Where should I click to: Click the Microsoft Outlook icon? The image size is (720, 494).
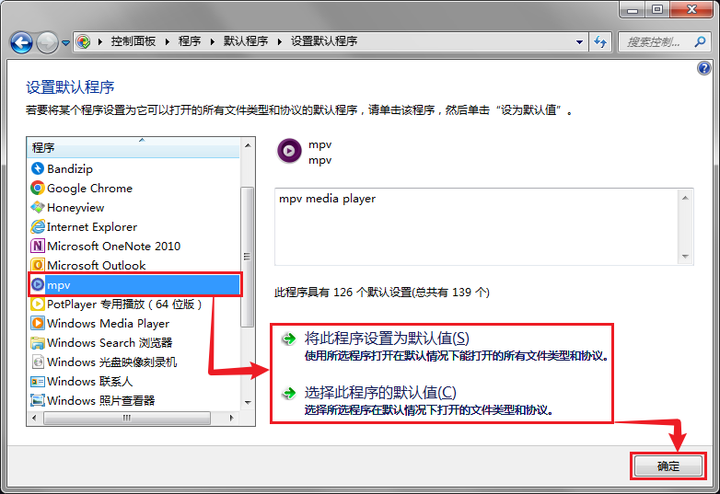click(x=37, y=265)
